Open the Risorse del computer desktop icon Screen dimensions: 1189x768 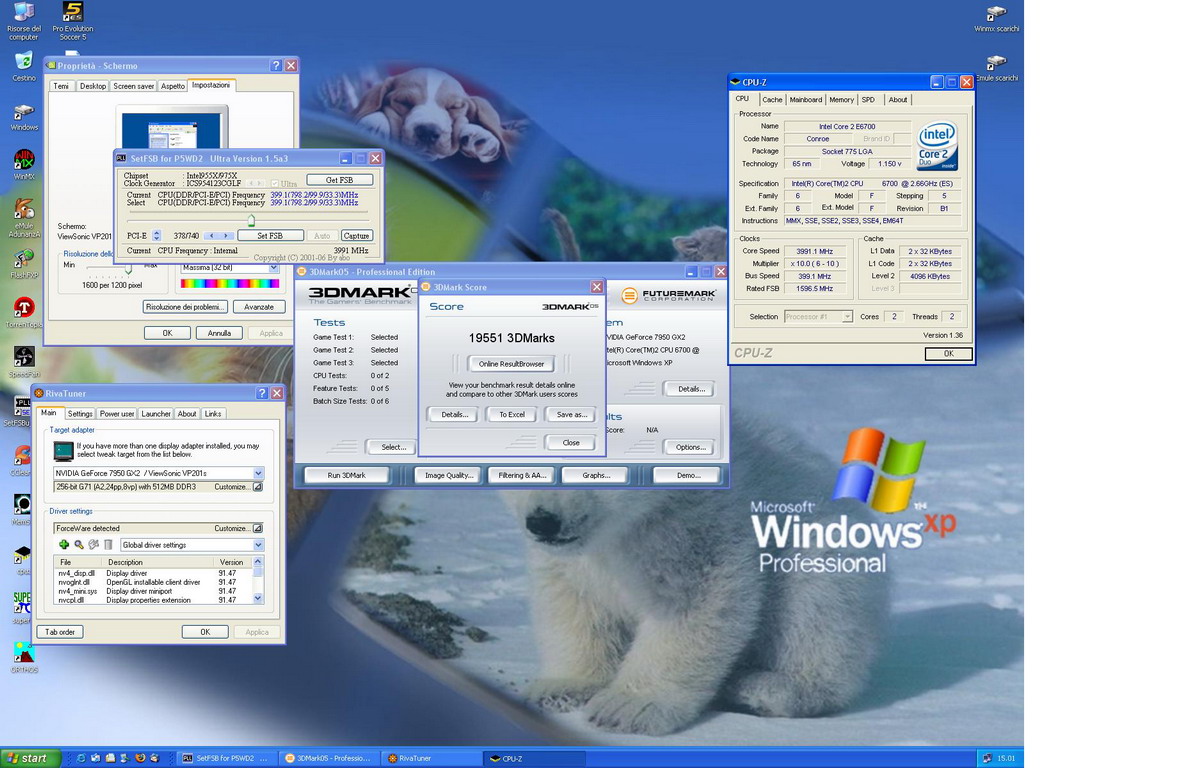click(x=24, y=20)
